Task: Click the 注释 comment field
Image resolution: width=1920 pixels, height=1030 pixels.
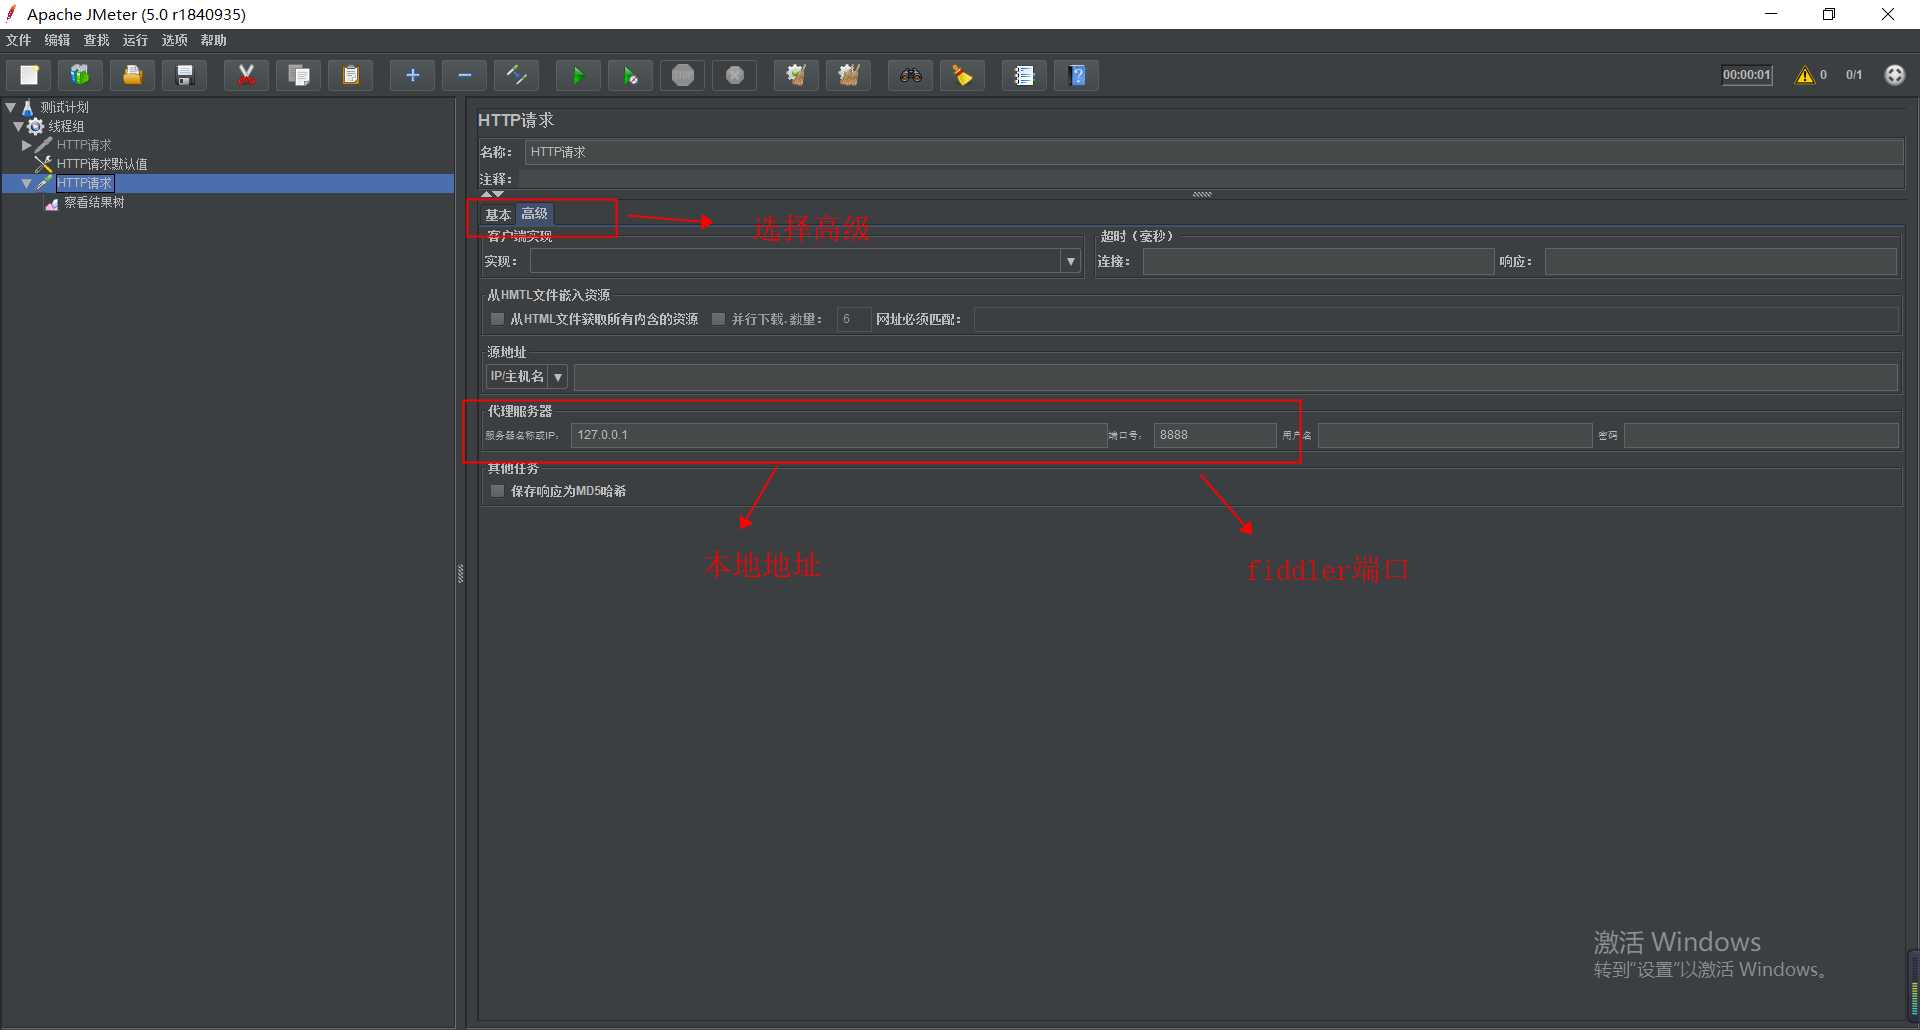Action: (1210, 179)
